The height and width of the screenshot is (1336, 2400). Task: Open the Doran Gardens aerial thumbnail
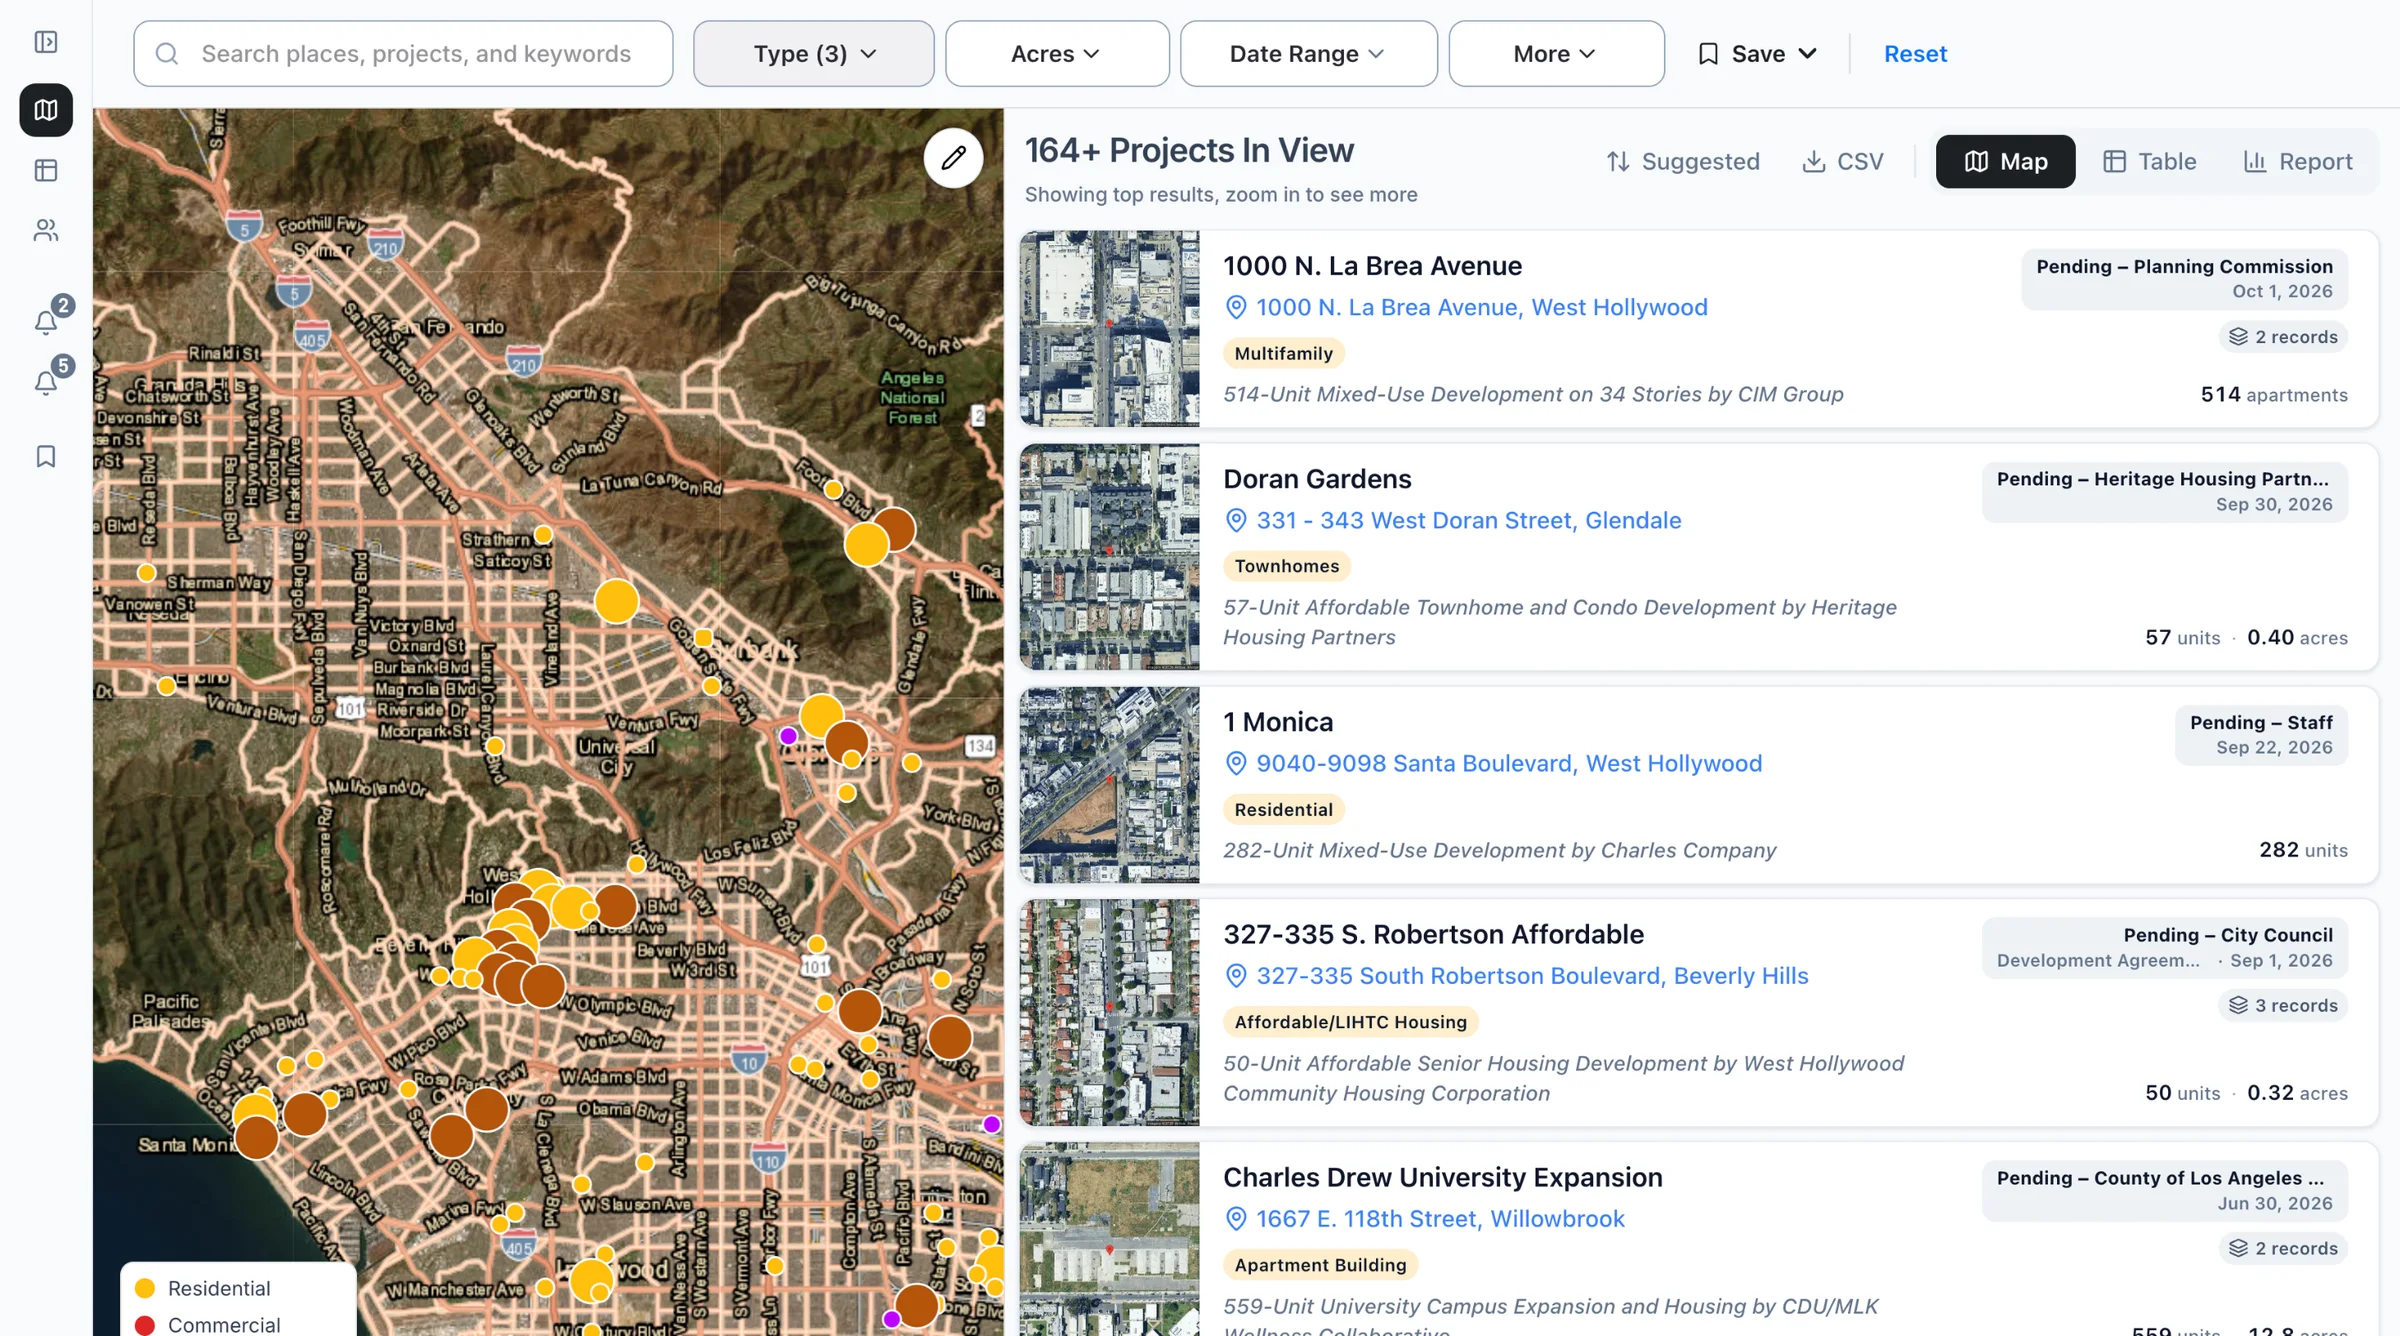(x=1109, y=557)
